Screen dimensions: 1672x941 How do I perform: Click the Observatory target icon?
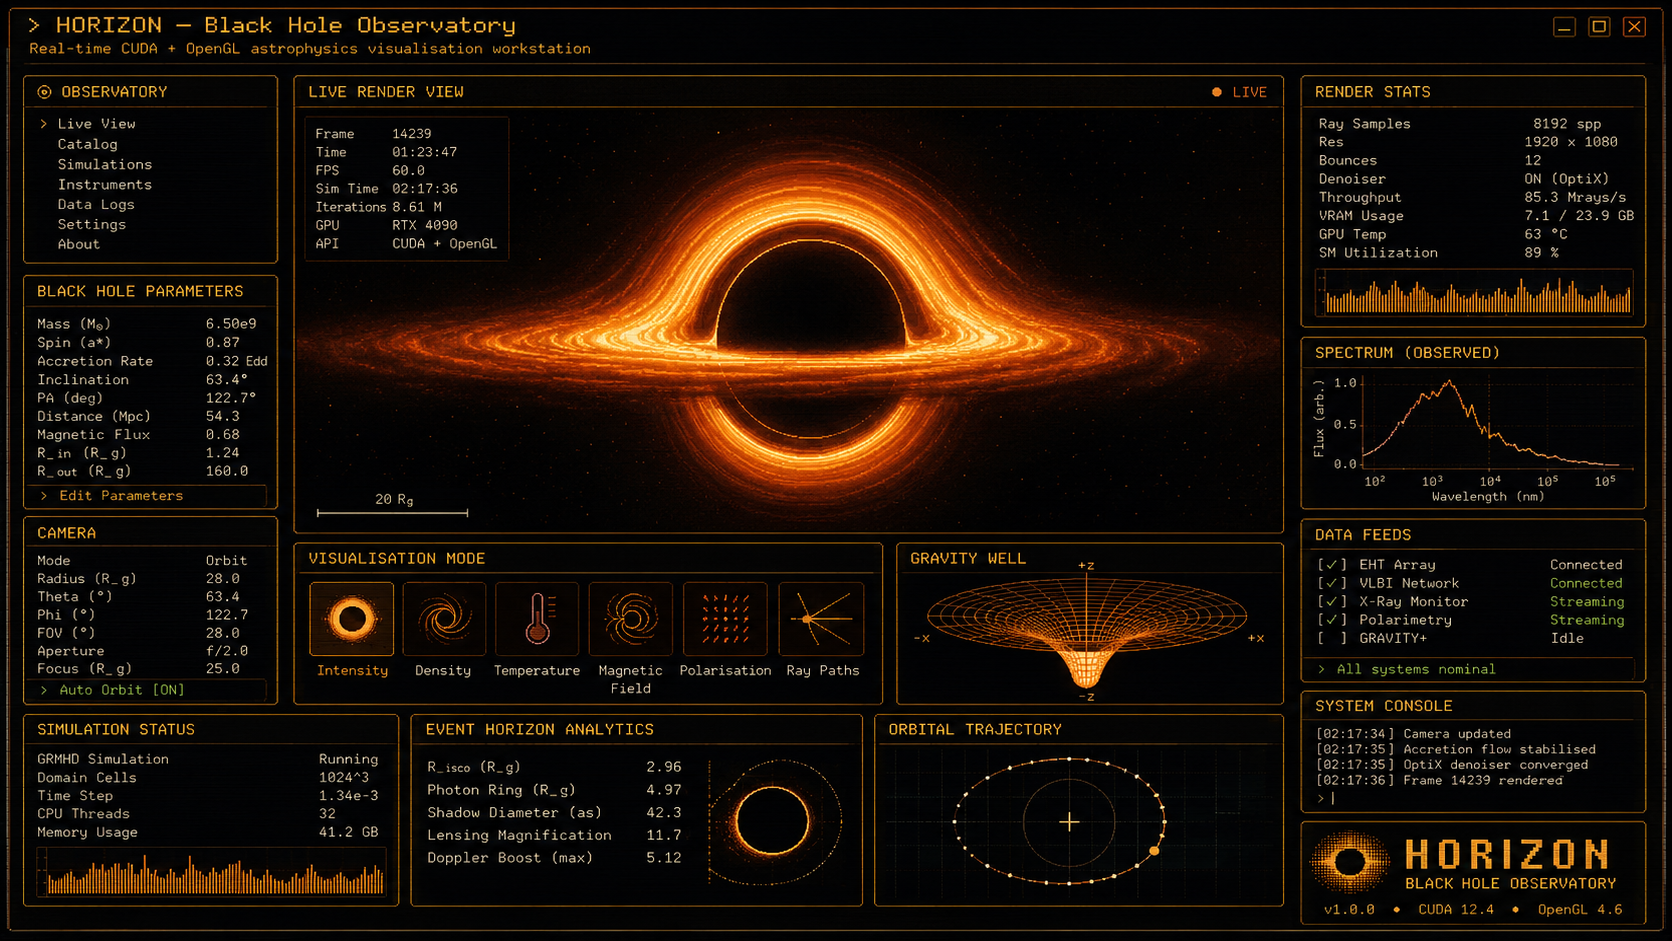pyautogui.click(x=44, y=92)
